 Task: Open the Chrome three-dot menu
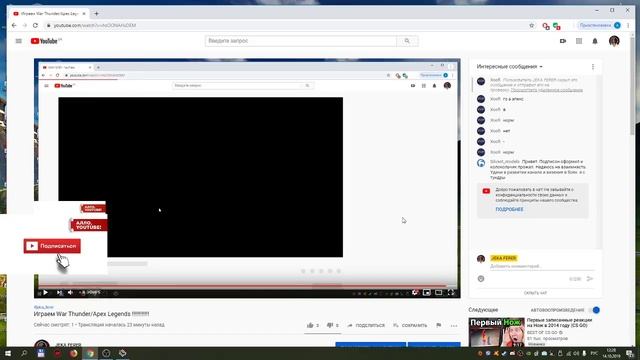tap(628, 25)
